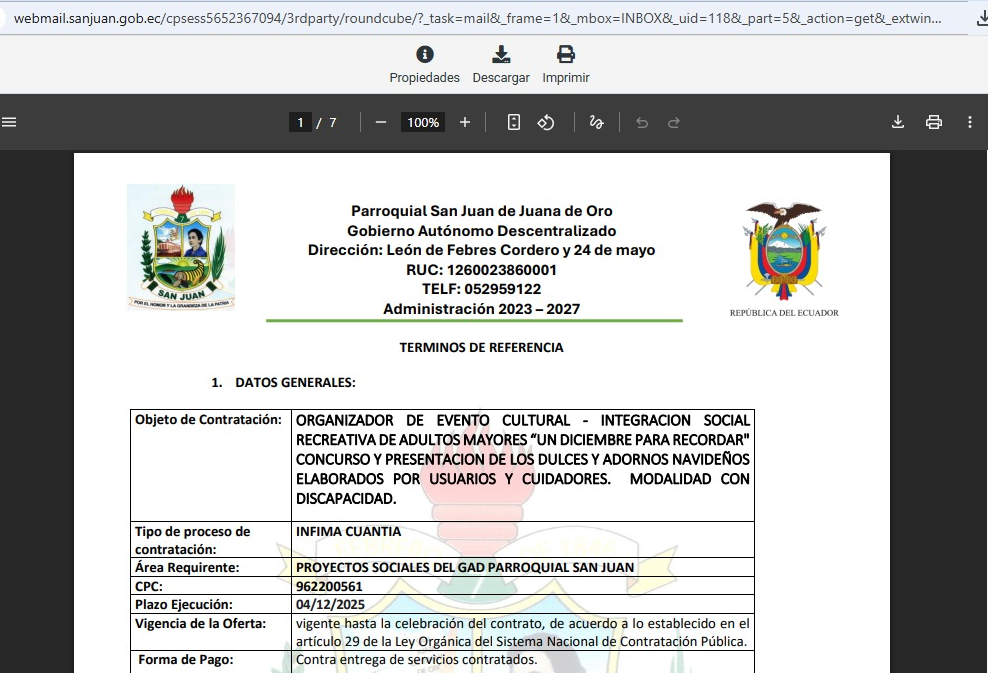This screenshot has width=988, height=673.
Task: Click the current page number field
Action: 300,122
